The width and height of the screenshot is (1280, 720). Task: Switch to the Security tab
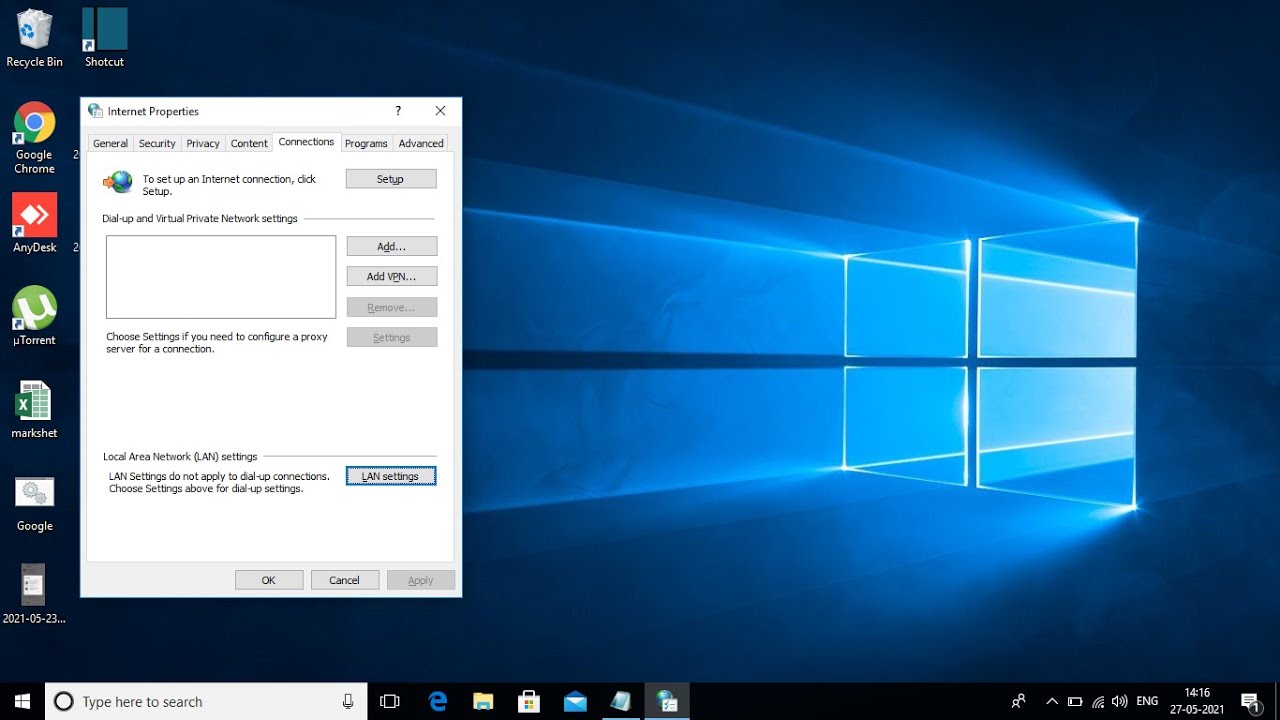pyautogui.click(x=157, y=143)
